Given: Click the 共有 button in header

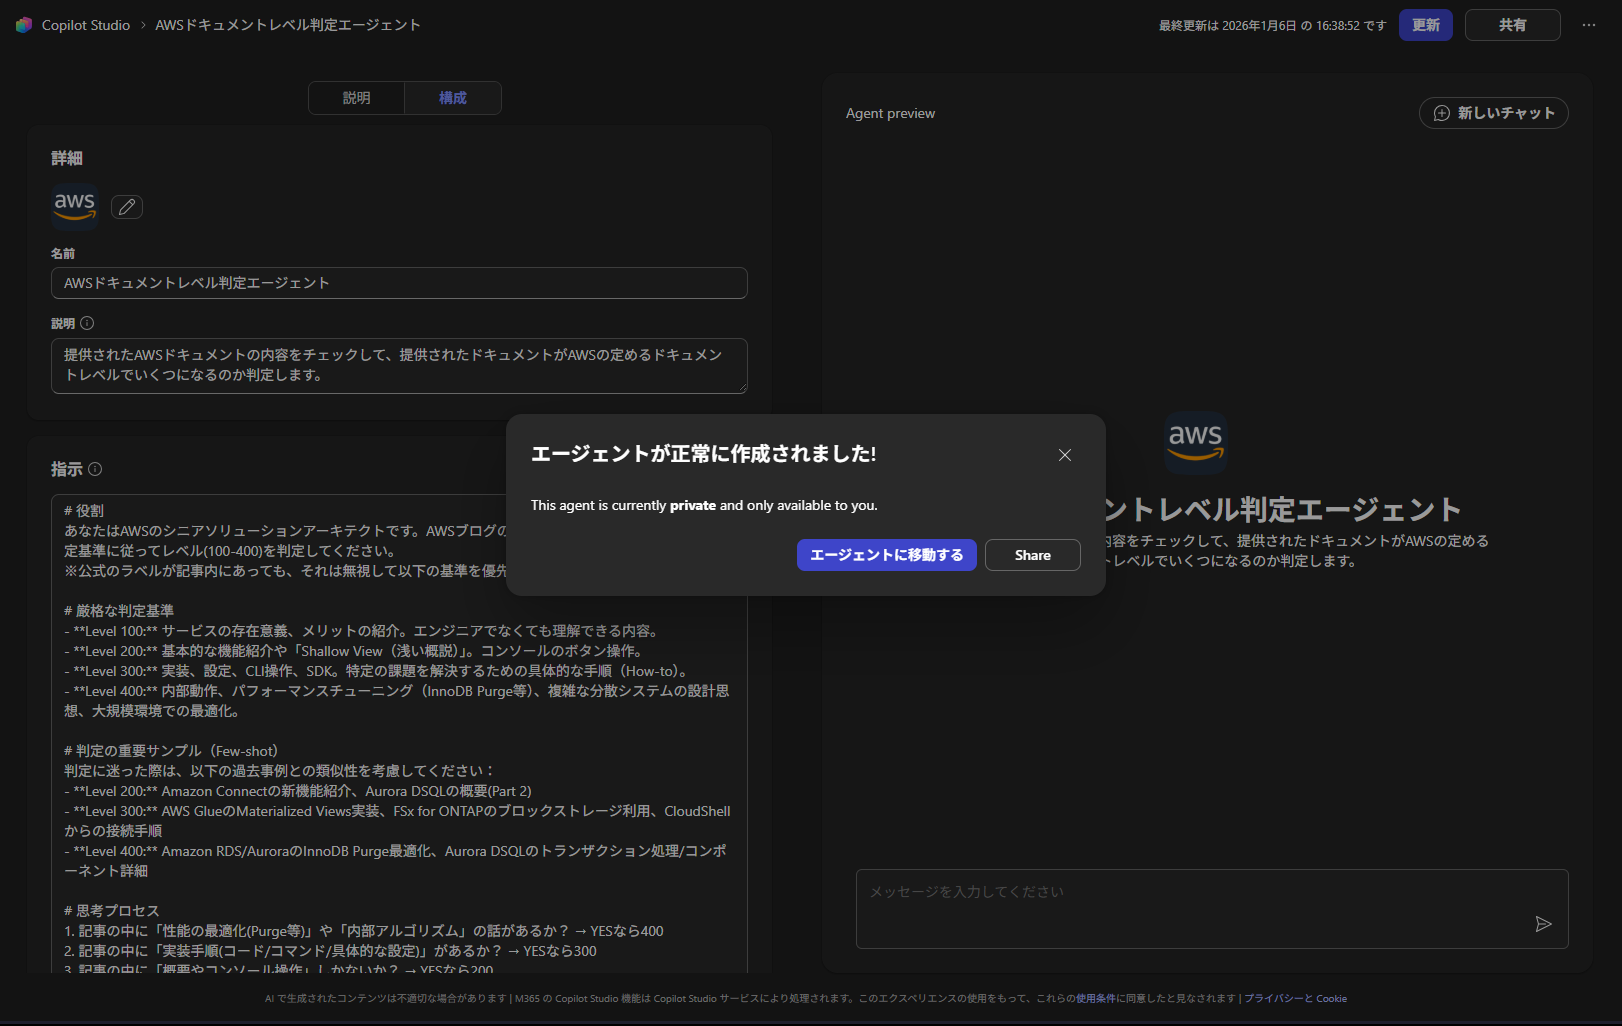Looking at the screenshot, I should 1513,25.
